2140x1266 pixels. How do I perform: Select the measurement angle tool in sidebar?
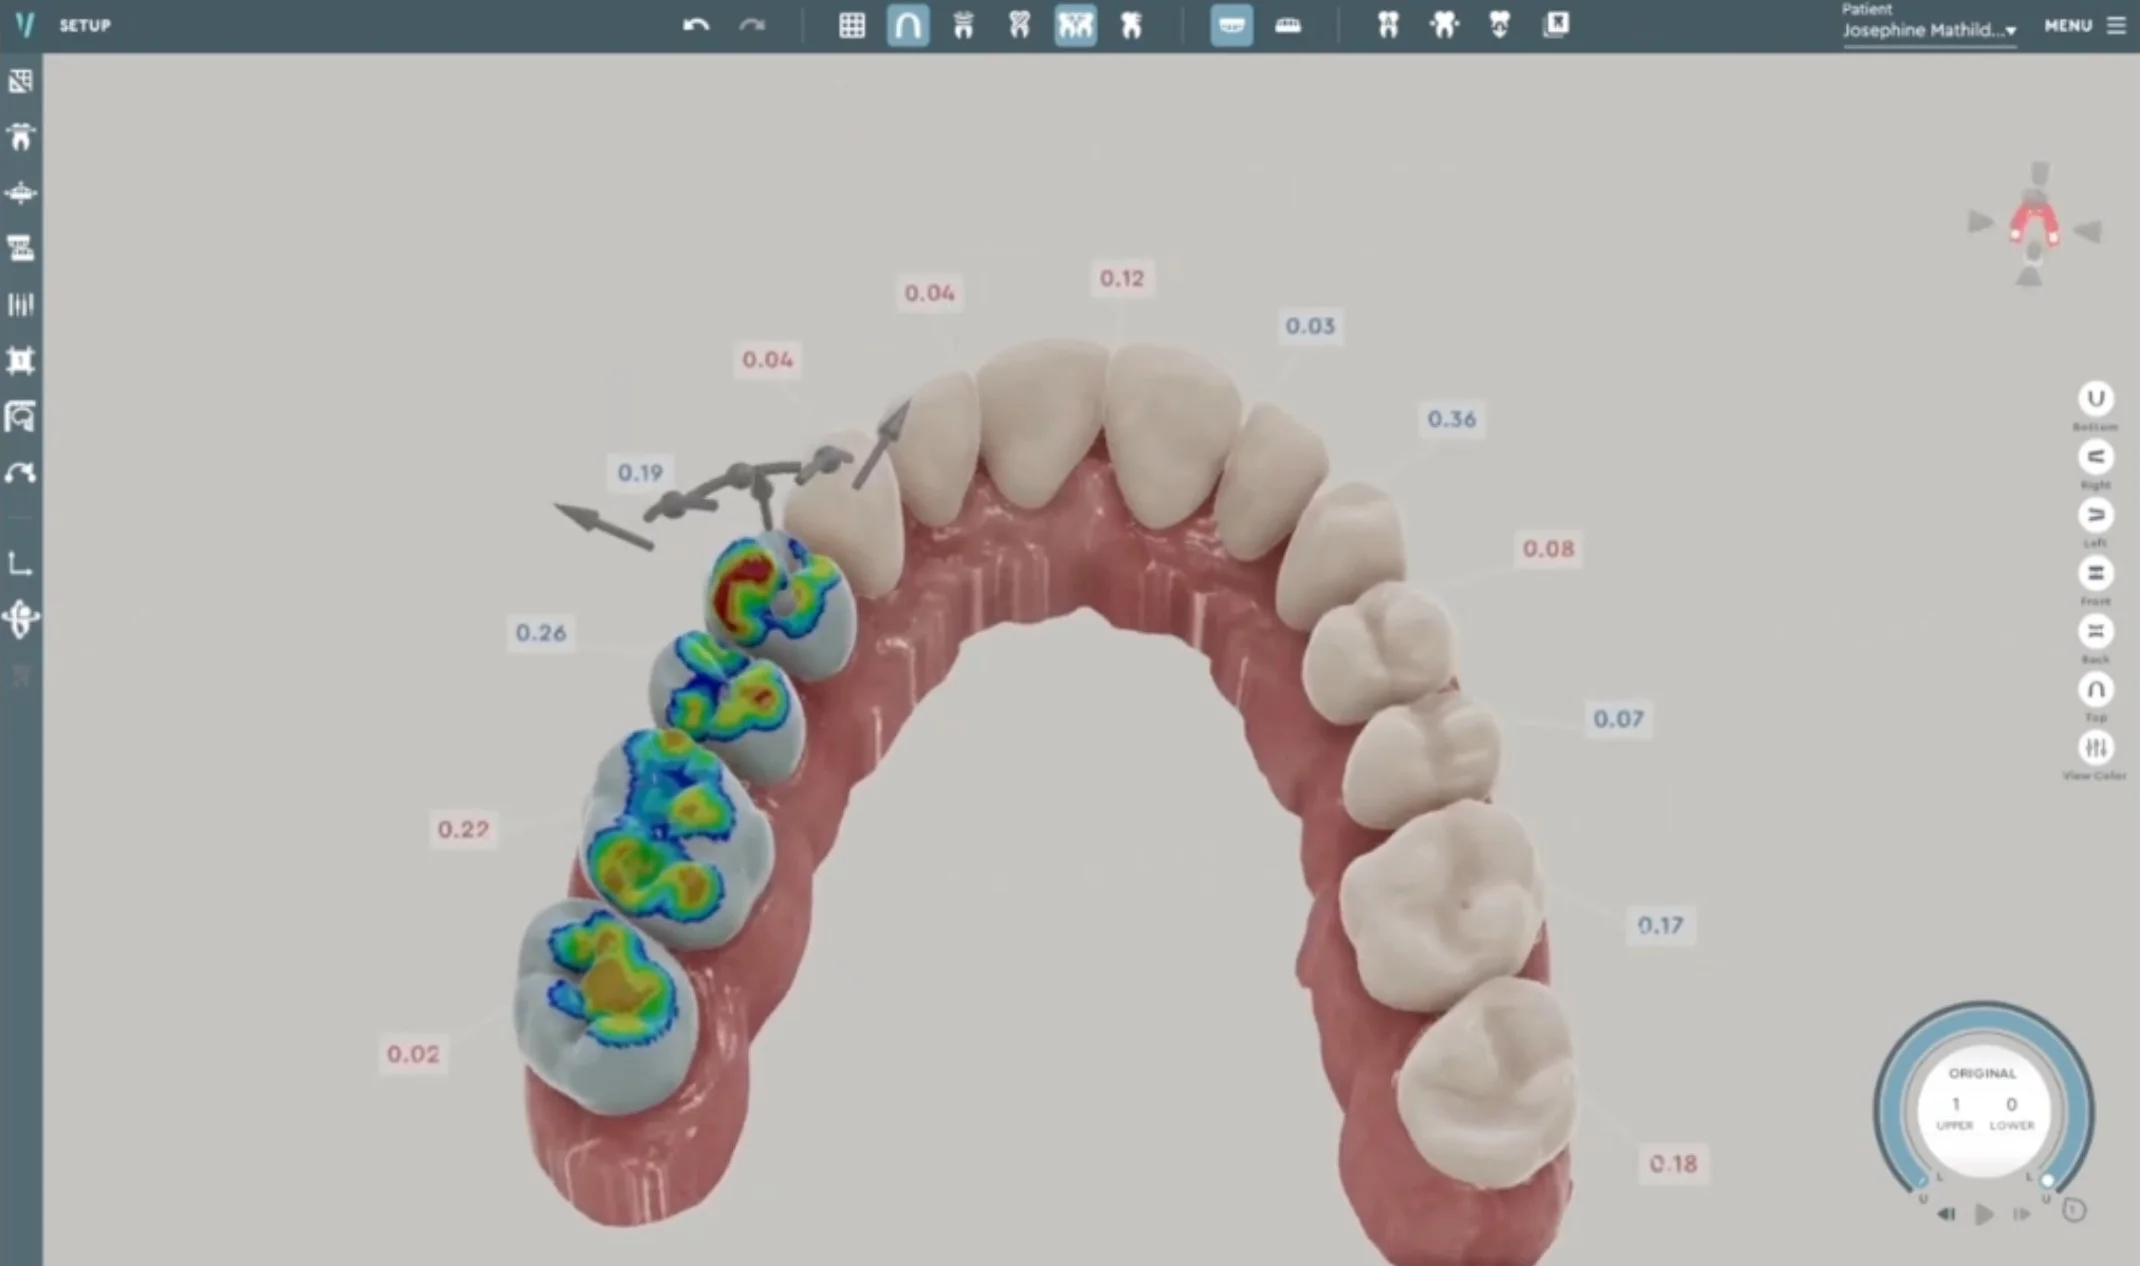[20, 564]
